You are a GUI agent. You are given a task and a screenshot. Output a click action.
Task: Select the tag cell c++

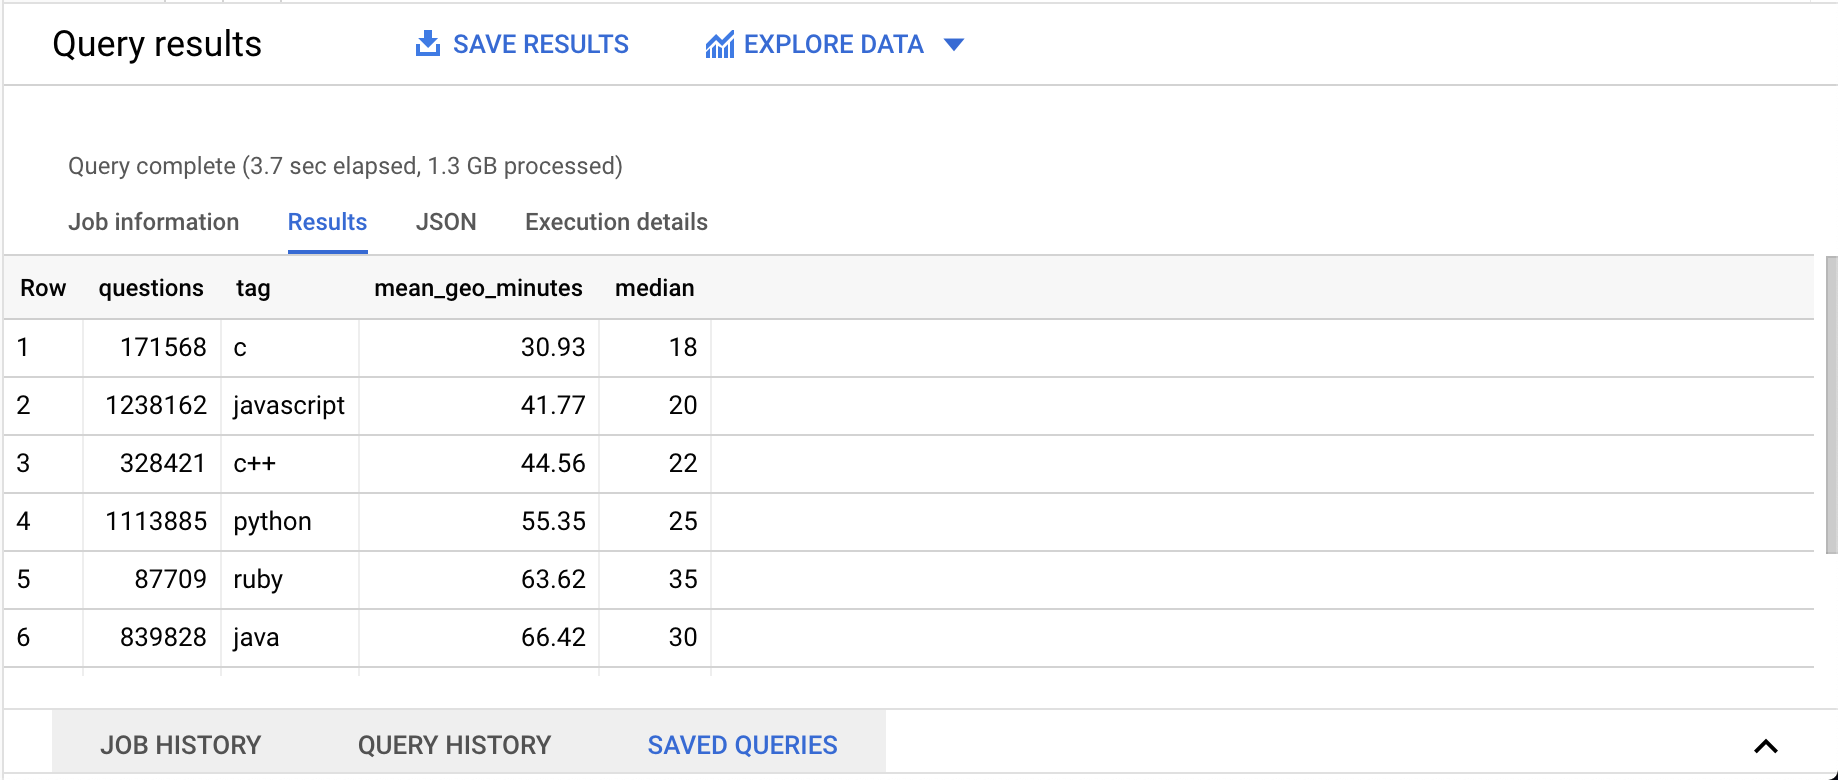tap(290, 464)
